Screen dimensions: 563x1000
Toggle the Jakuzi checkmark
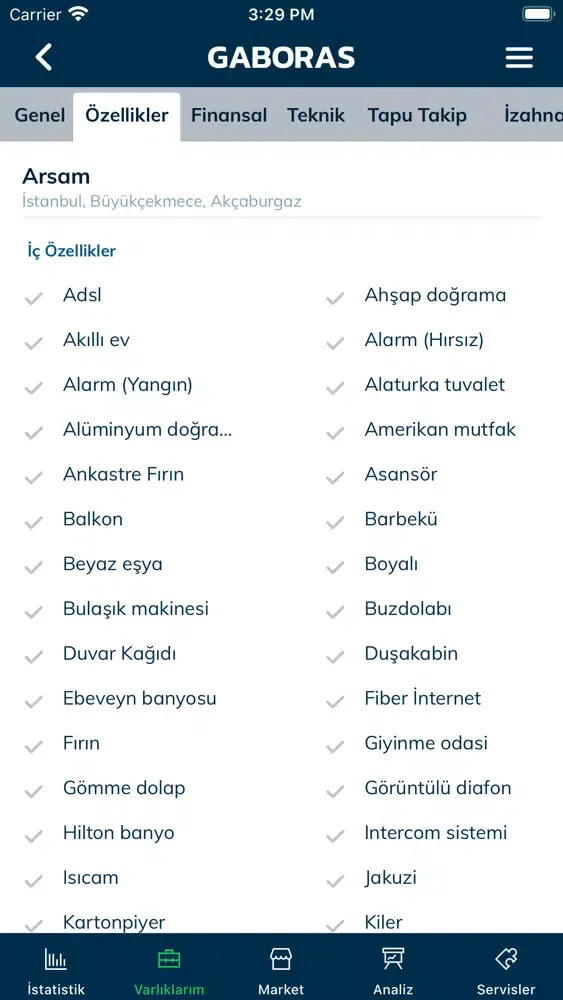point(335,881)
